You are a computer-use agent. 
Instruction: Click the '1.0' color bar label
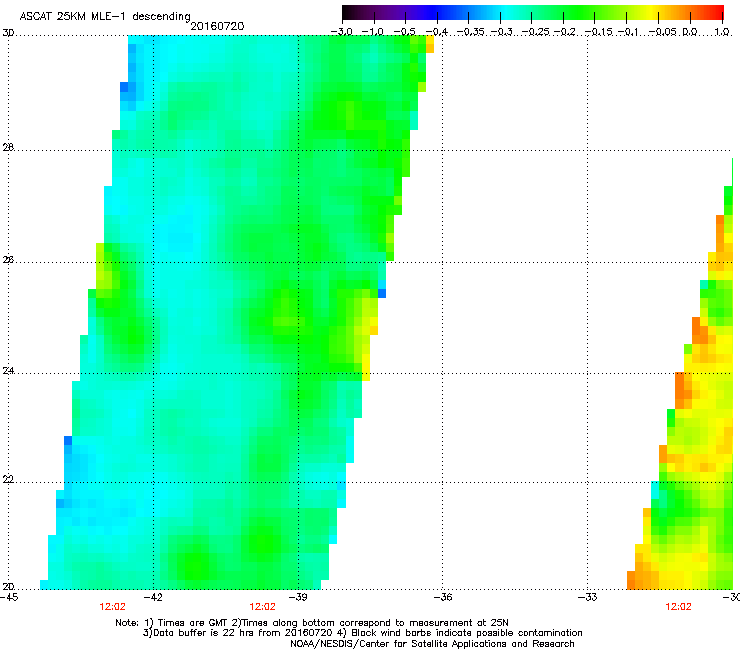[722, 32]
